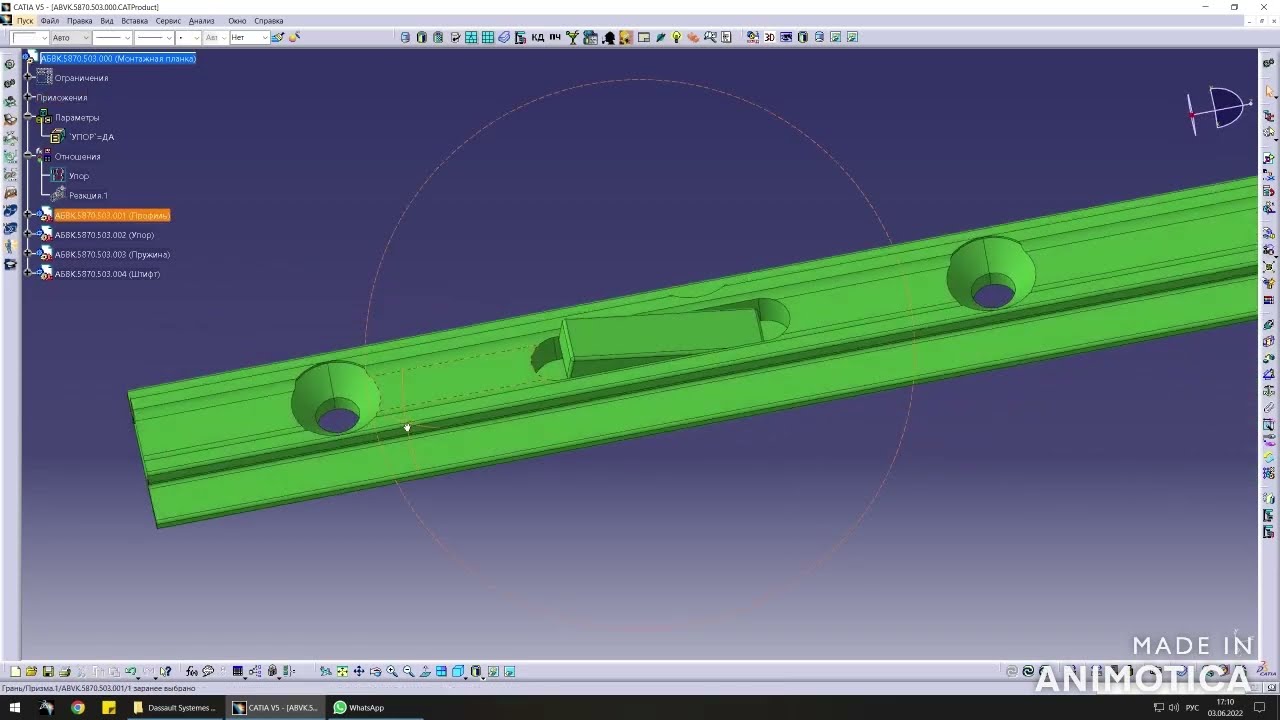
Task: Click the light bulb icon in top toolbar
Action: tap(676, 37)
